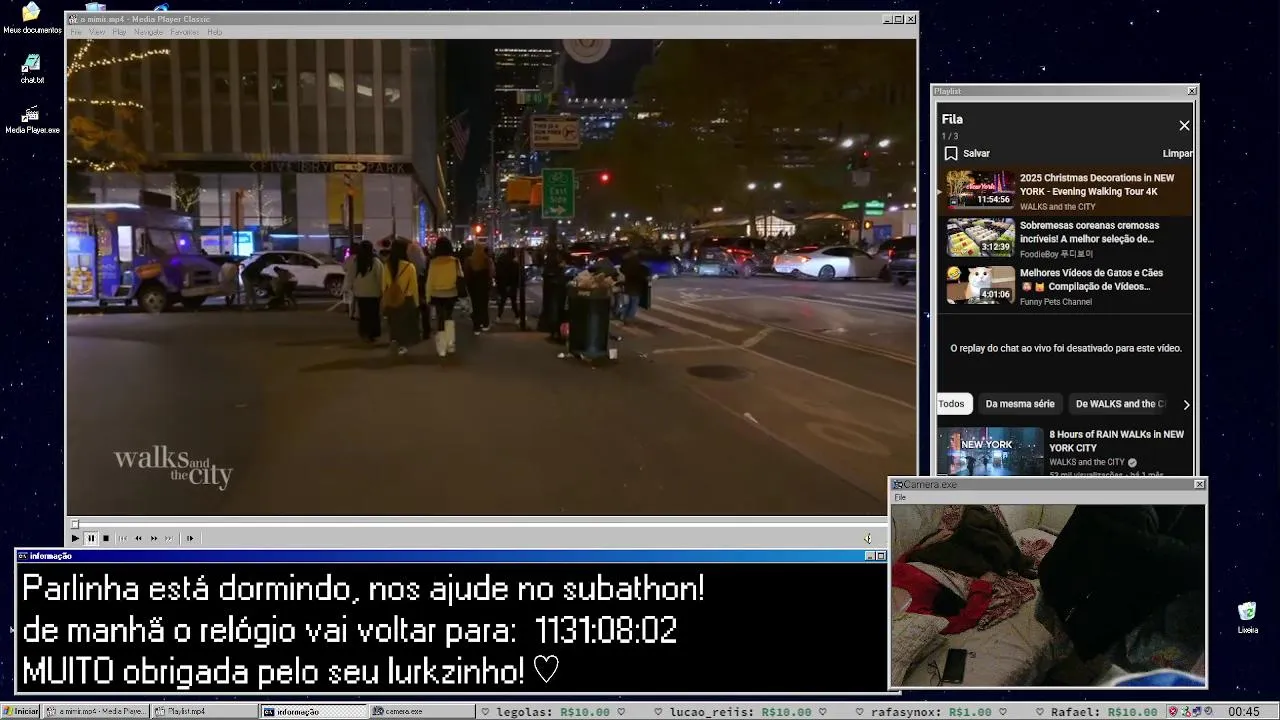Image resolution: width=1280 pixels, height=720 pixels.
Task: Click Funny Pets Channel name
Action: [x=1056, y=302]
